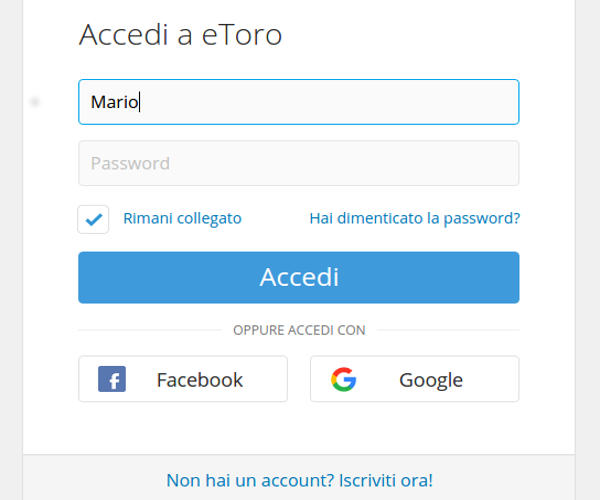Click the Google text label
The image size is (600, 500).
(431, 380)
